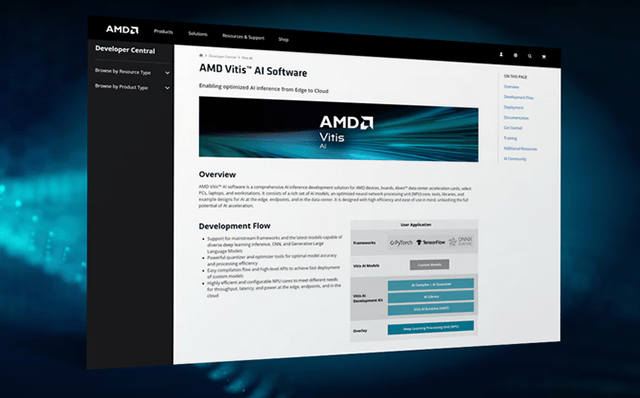The width and height of the screenshot is (640, 398).
Task: Click the AMD Vitis AI Software page title
Action: (253, 70)
